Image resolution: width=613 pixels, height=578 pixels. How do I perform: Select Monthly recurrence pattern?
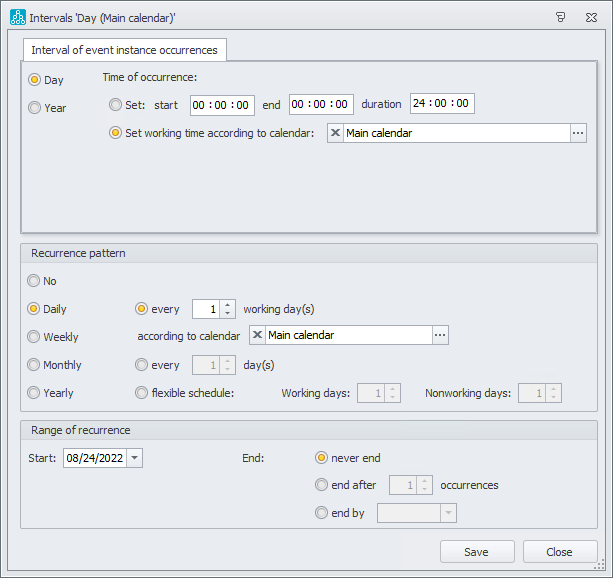click(x=35, y=365)
